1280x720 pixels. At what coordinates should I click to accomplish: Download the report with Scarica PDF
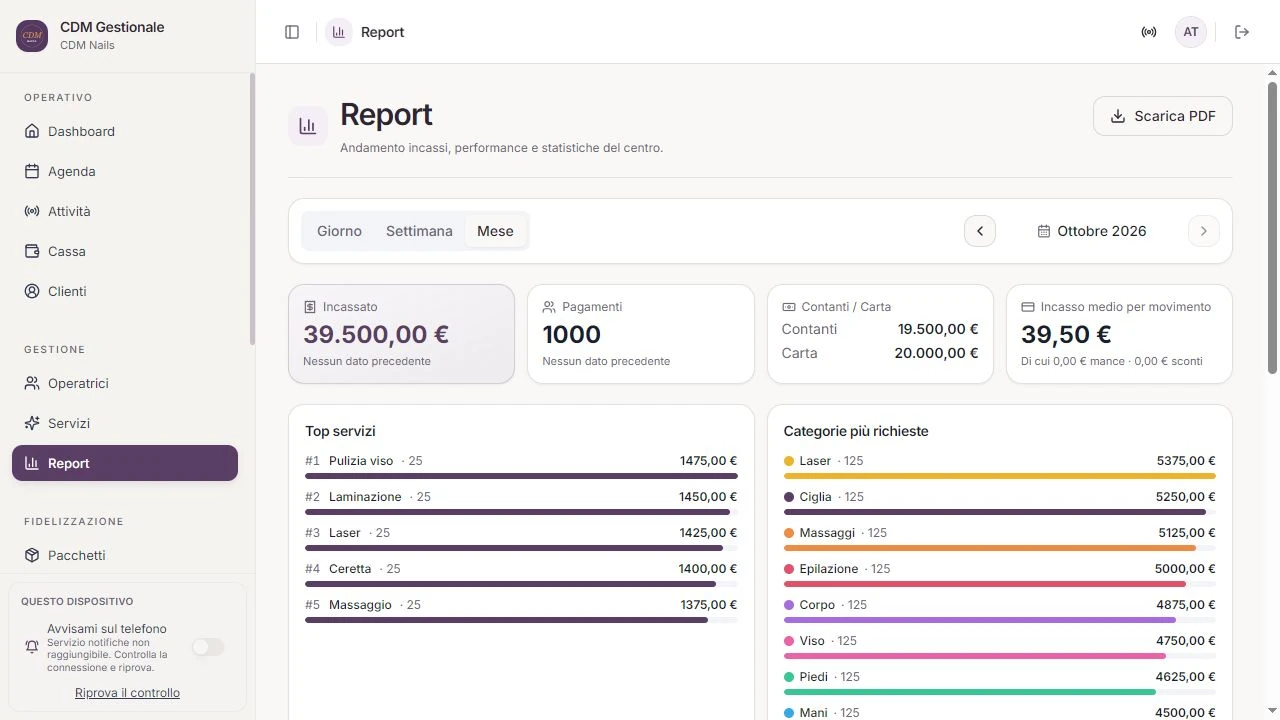click(x=1162, y=116)
